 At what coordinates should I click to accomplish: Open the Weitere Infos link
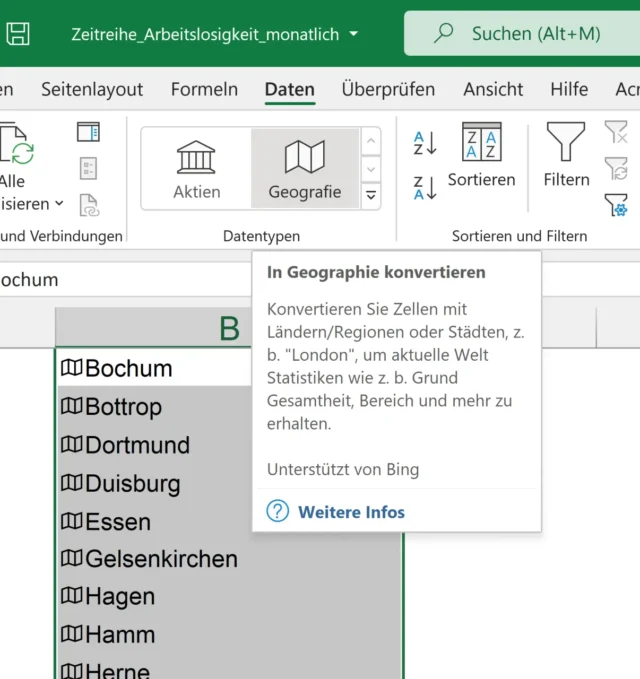point(351,512)
